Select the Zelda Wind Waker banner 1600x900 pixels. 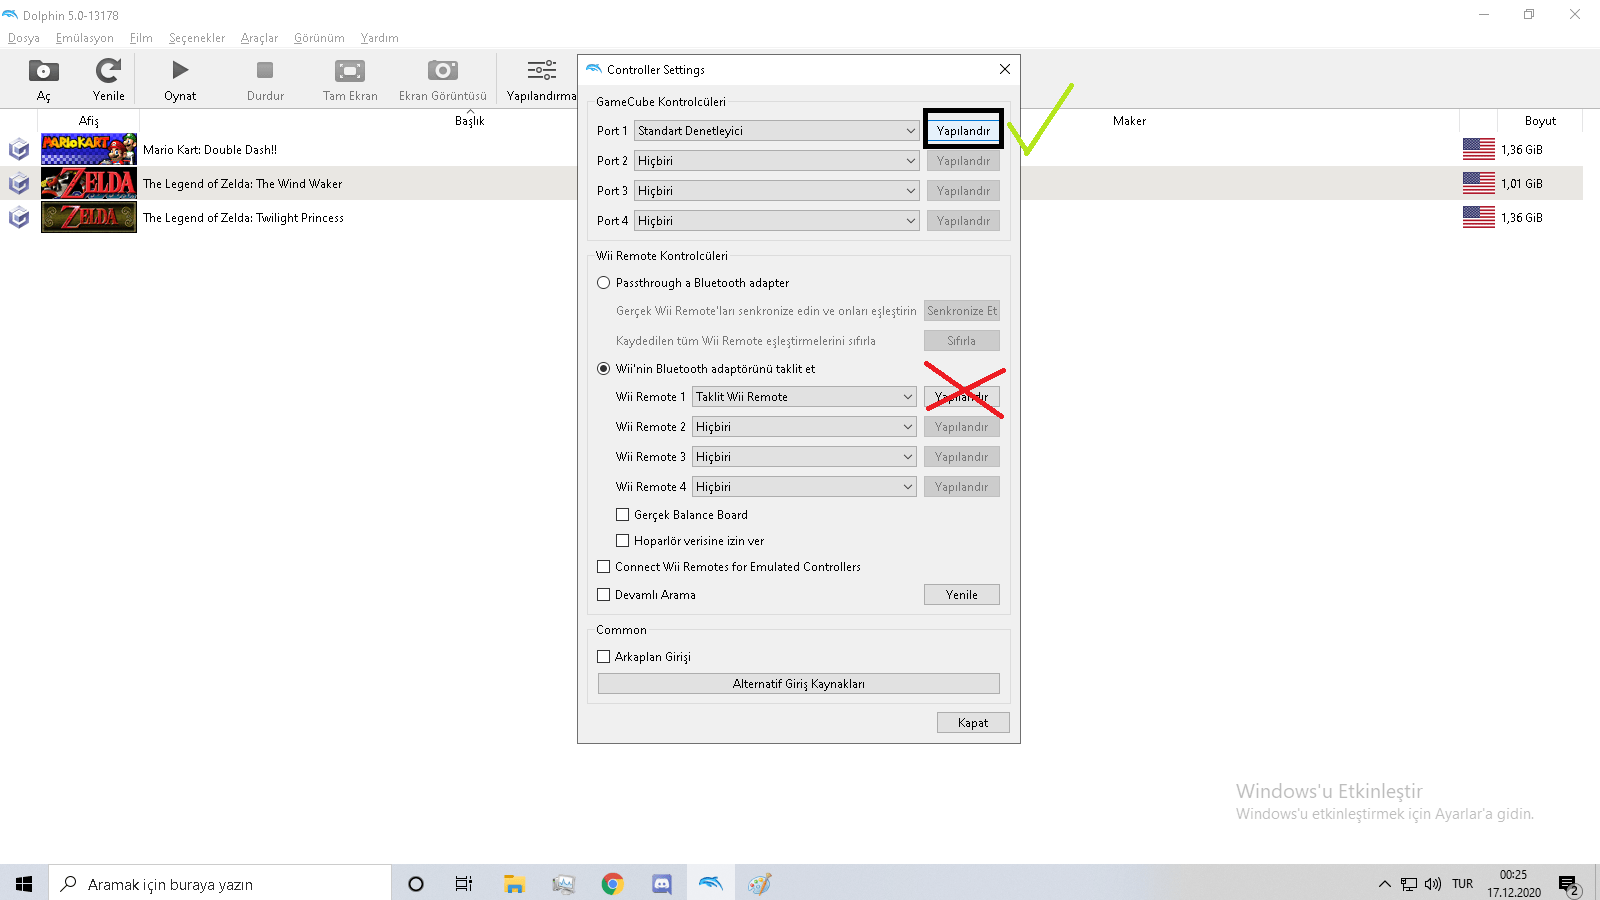pyautogui.click(x=89, y=183)
